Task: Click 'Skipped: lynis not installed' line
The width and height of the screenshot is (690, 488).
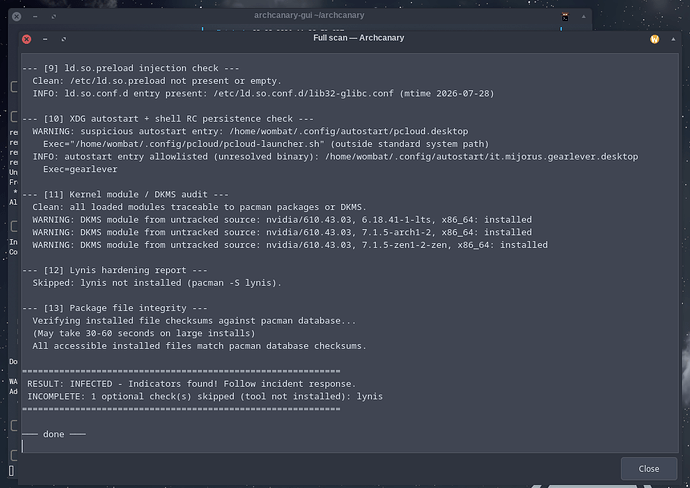Action: click(157, 283)
